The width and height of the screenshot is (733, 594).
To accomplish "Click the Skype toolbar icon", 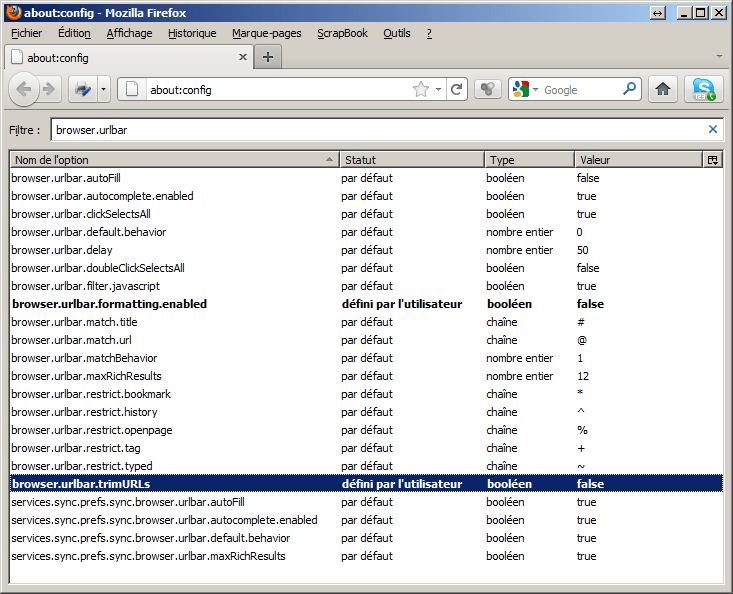I will 704,89.
